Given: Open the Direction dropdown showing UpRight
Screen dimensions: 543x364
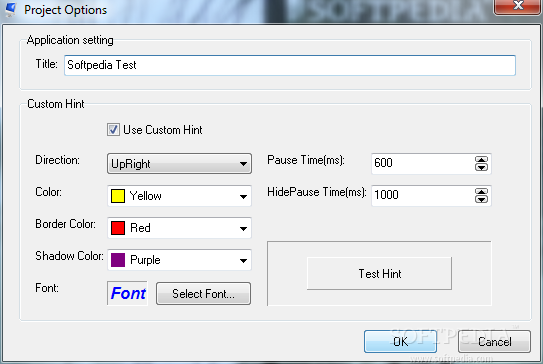Looking at the screenshot, I should pos(179,164).
